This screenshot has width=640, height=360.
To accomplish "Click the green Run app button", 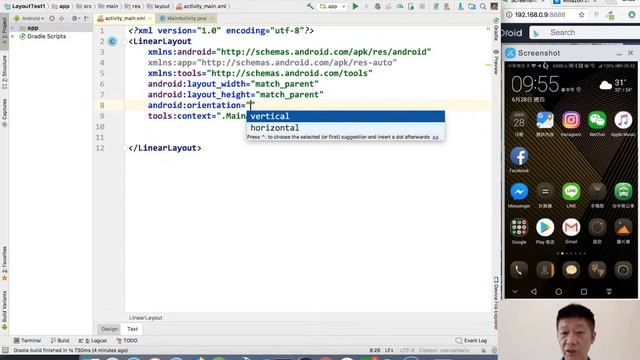I will point(356,6).
